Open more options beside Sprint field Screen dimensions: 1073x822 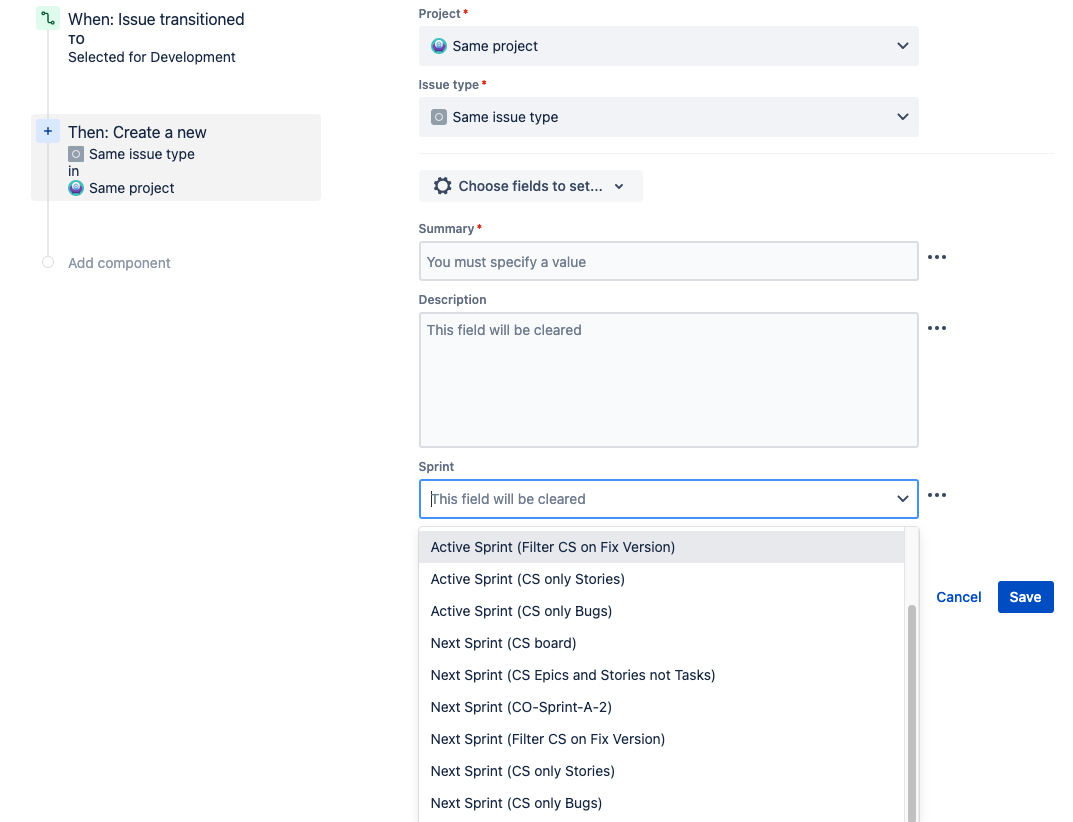pyautogui.click(x=936, y=496)
